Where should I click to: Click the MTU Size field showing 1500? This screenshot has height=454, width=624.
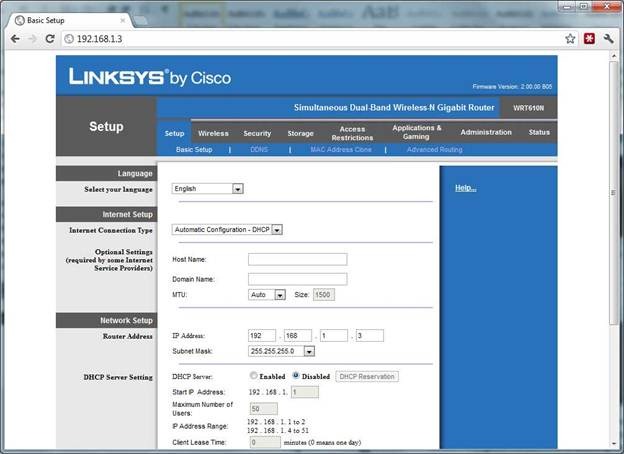(324, 295)
